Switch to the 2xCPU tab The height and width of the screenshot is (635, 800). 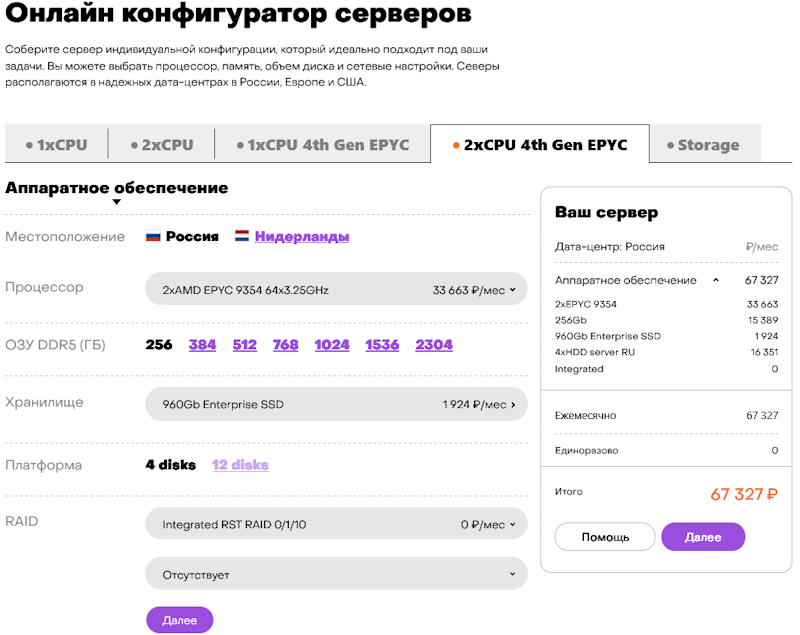[x=161, y=145]
